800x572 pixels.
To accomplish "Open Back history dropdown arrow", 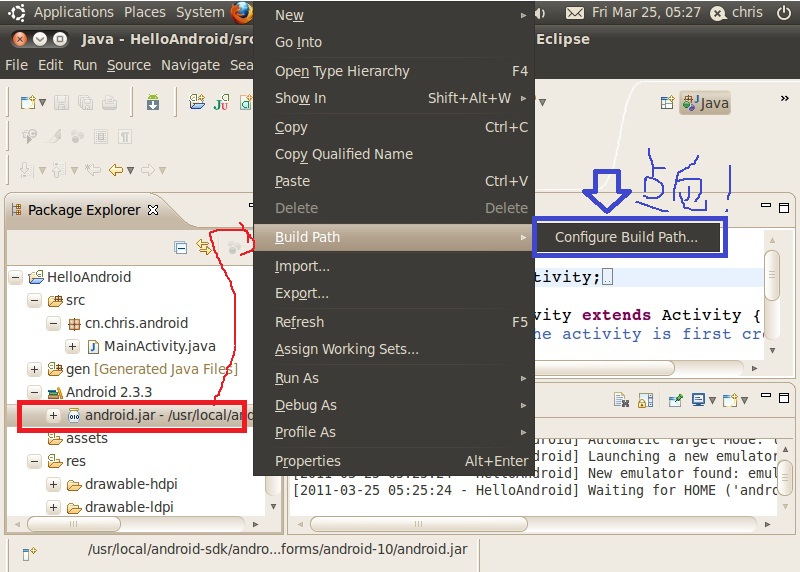I will click(x=131, y=170).
